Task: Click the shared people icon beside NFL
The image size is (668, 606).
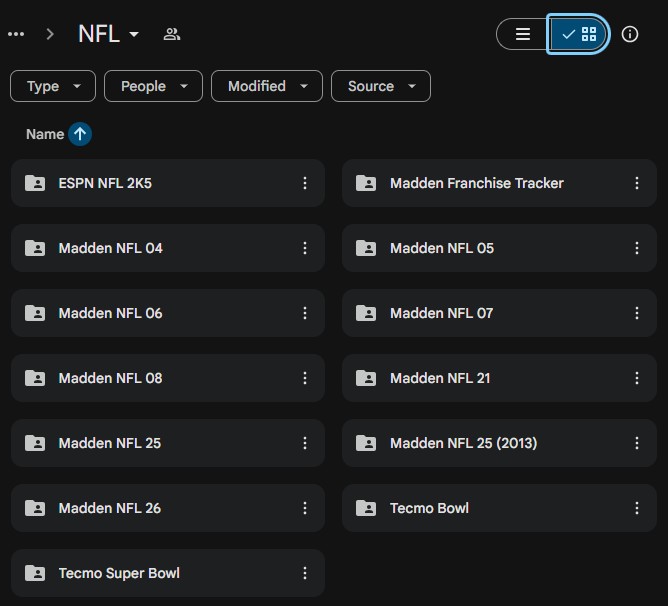Action: coord(172,34)
